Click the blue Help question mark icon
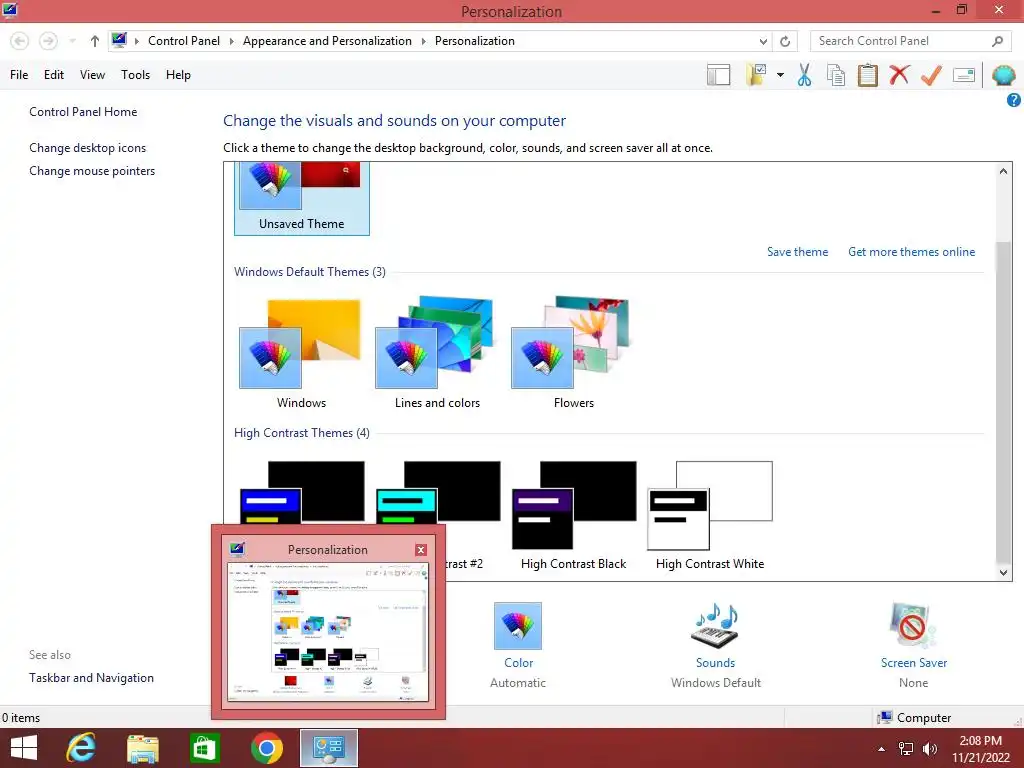The width and height of the screenshot is (1024, 768). (1014, 100)
